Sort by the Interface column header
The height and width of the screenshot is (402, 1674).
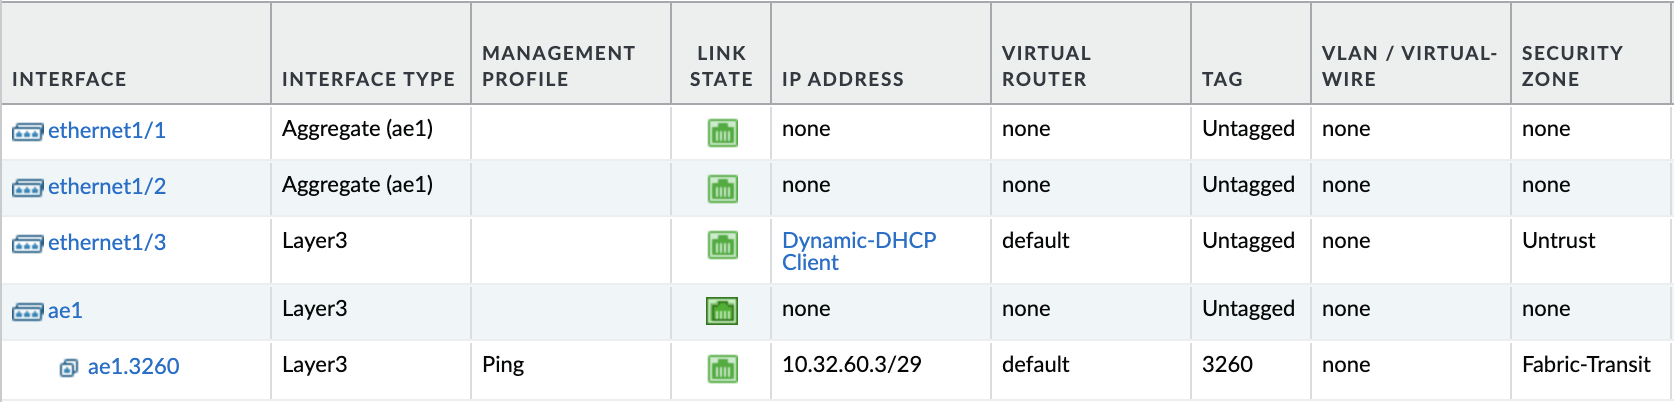(69, 79)
